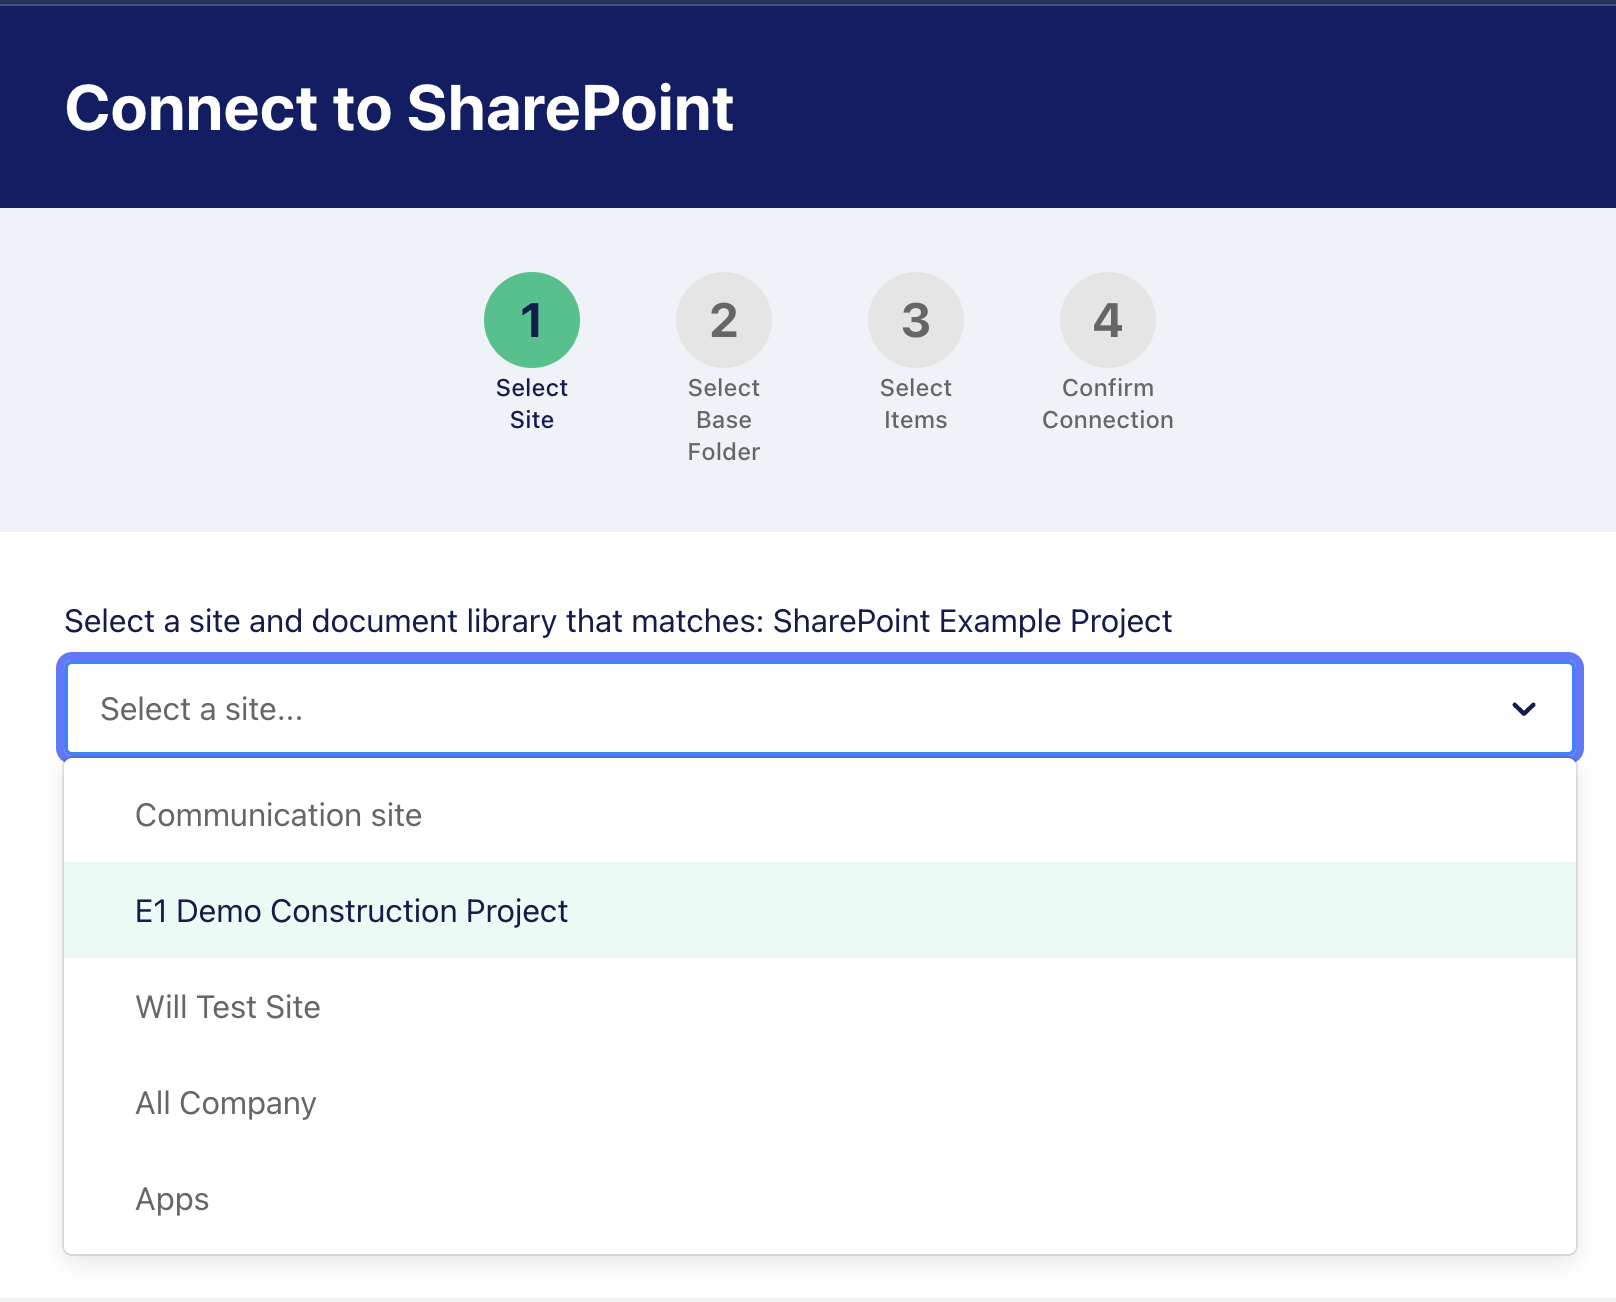The width and height of the screenshot is (1616, 1302).
Task: Open step 3 Select Items circle
Action: (x=916, y=320)
